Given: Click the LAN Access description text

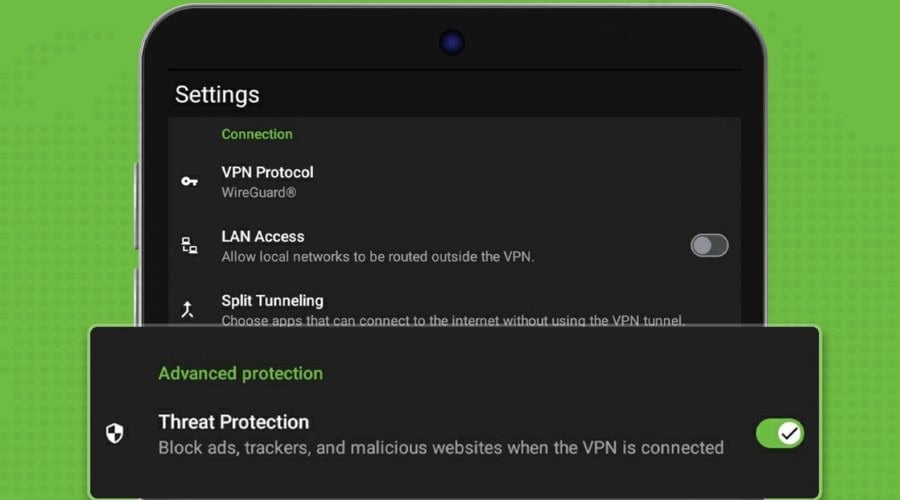Looking at the screenshot, I should click(378, 257).
